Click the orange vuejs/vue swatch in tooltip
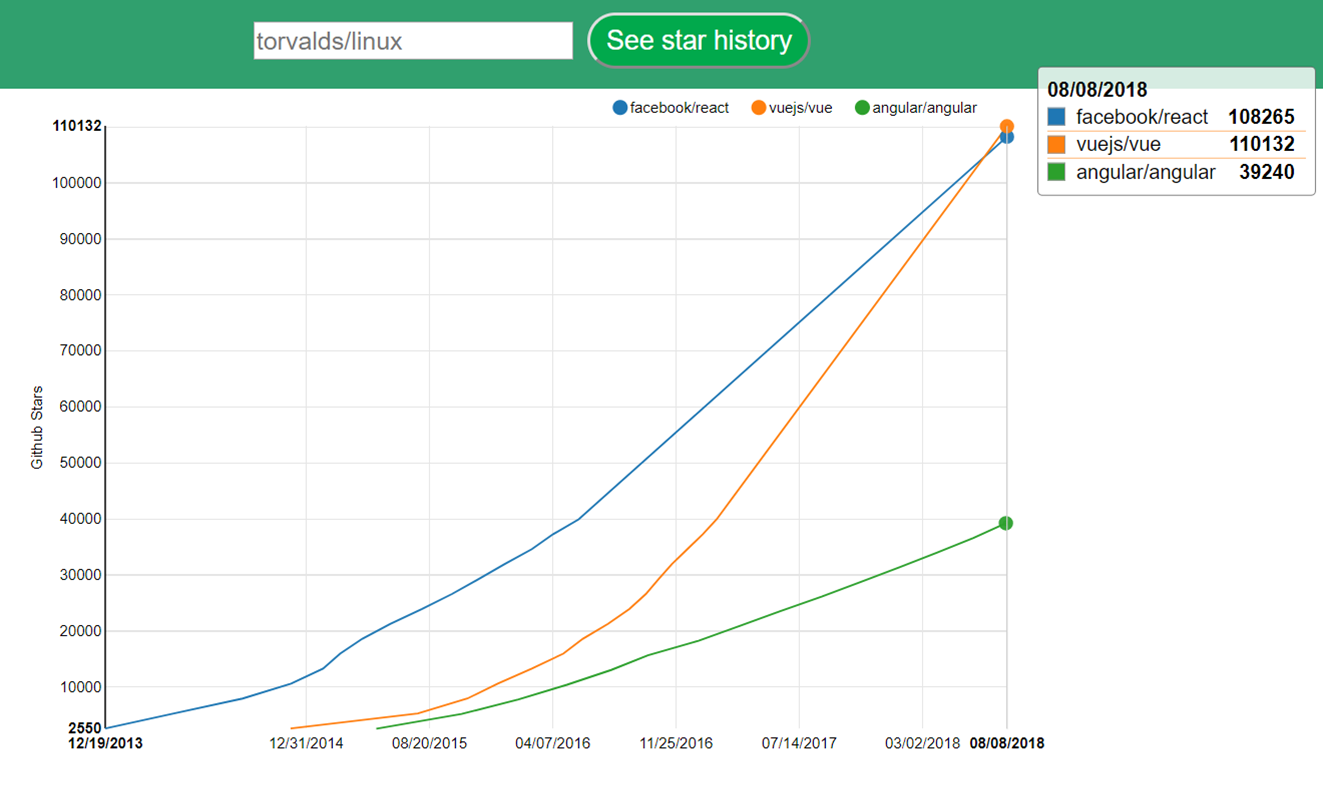 [1056, 144]
